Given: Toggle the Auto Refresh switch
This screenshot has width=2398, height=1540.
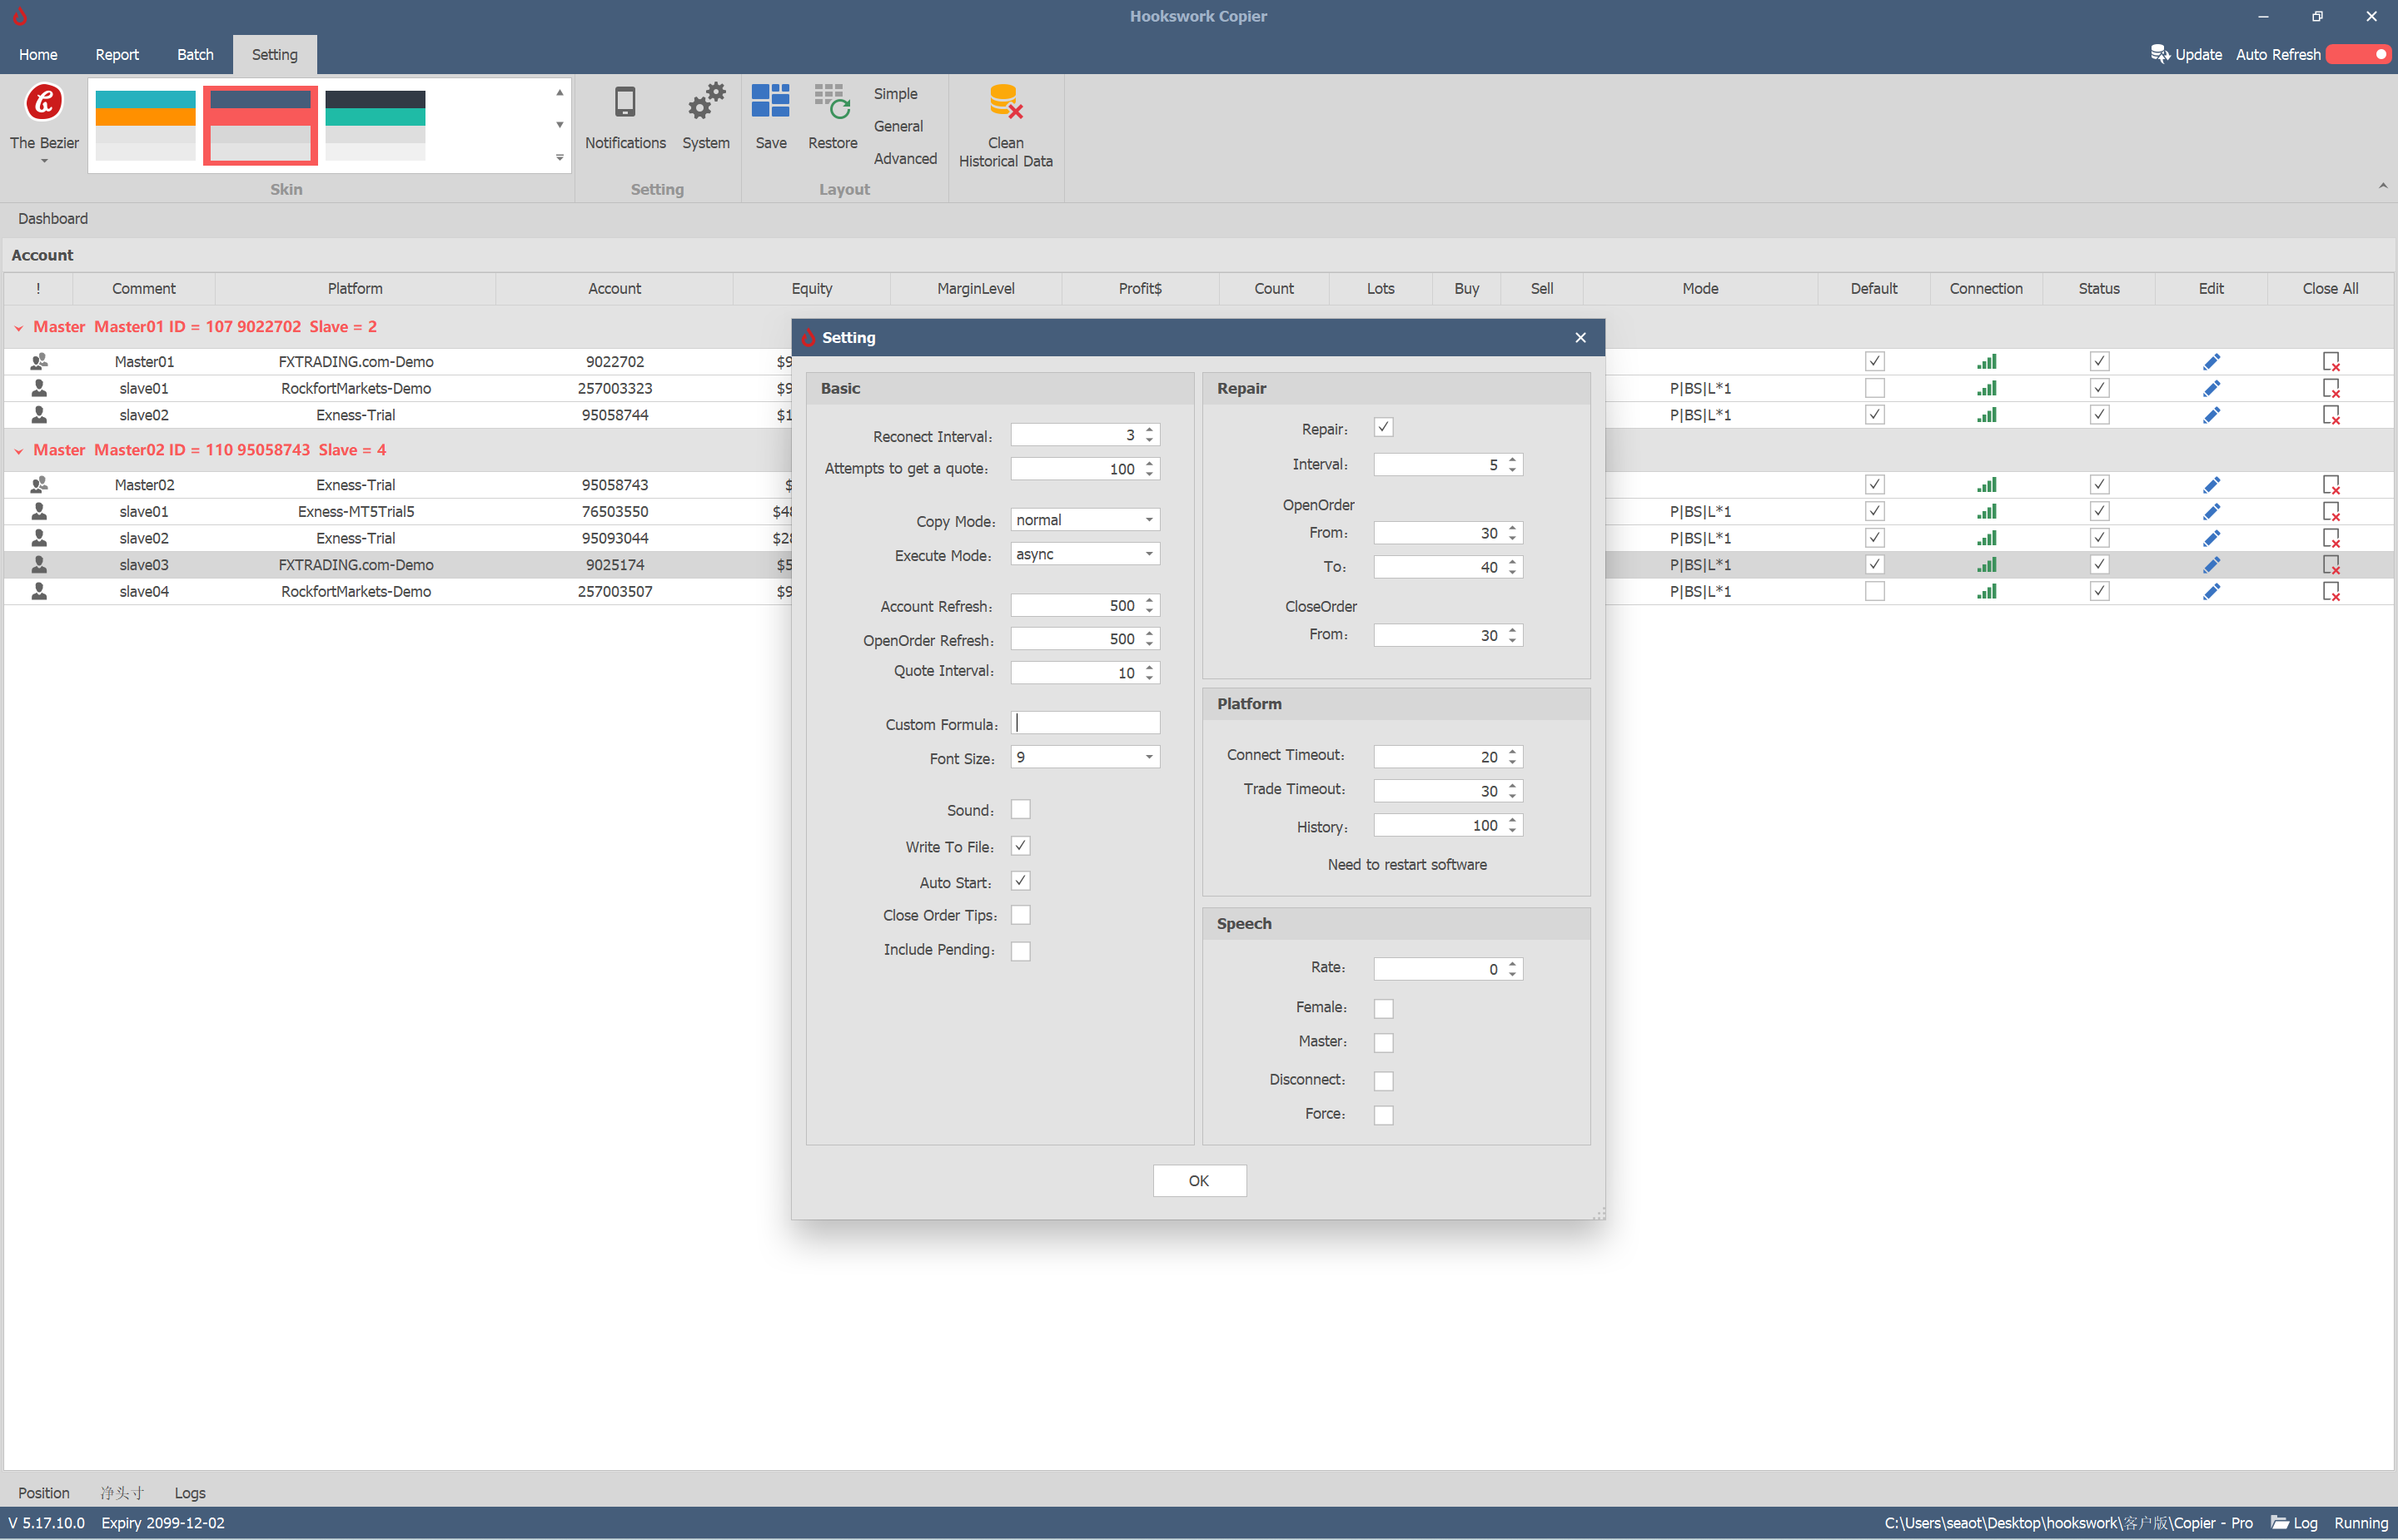Looking at the screenshot, I should (x=2358, y=54).
